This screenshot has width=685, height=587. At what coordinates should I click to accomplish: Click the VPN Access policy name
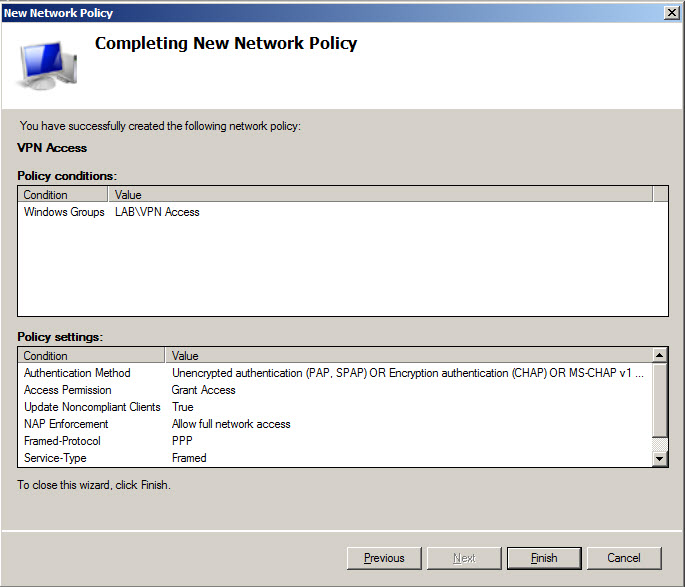[52, 148]
